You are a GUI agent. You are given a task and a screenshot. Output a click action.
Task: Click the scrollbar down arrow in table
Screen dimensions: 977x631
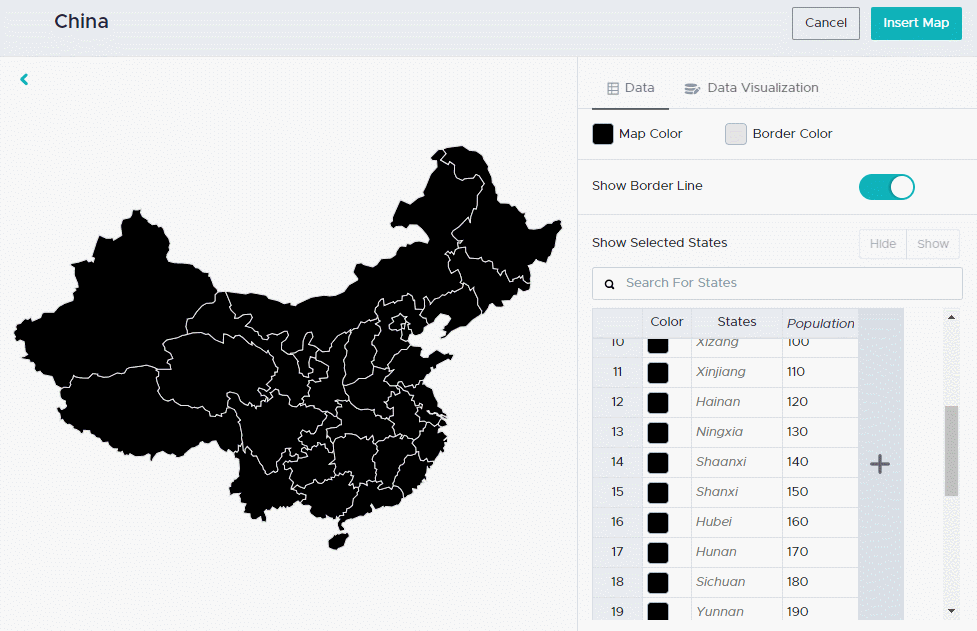951,611
